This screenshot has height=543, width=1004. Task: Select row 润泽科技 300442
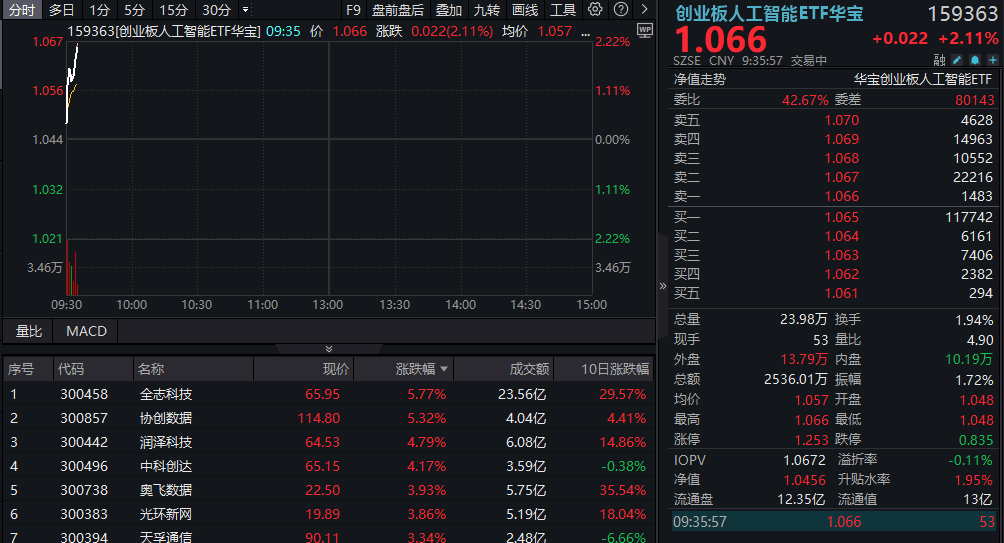pyautogui.click(x=328, y=442)
